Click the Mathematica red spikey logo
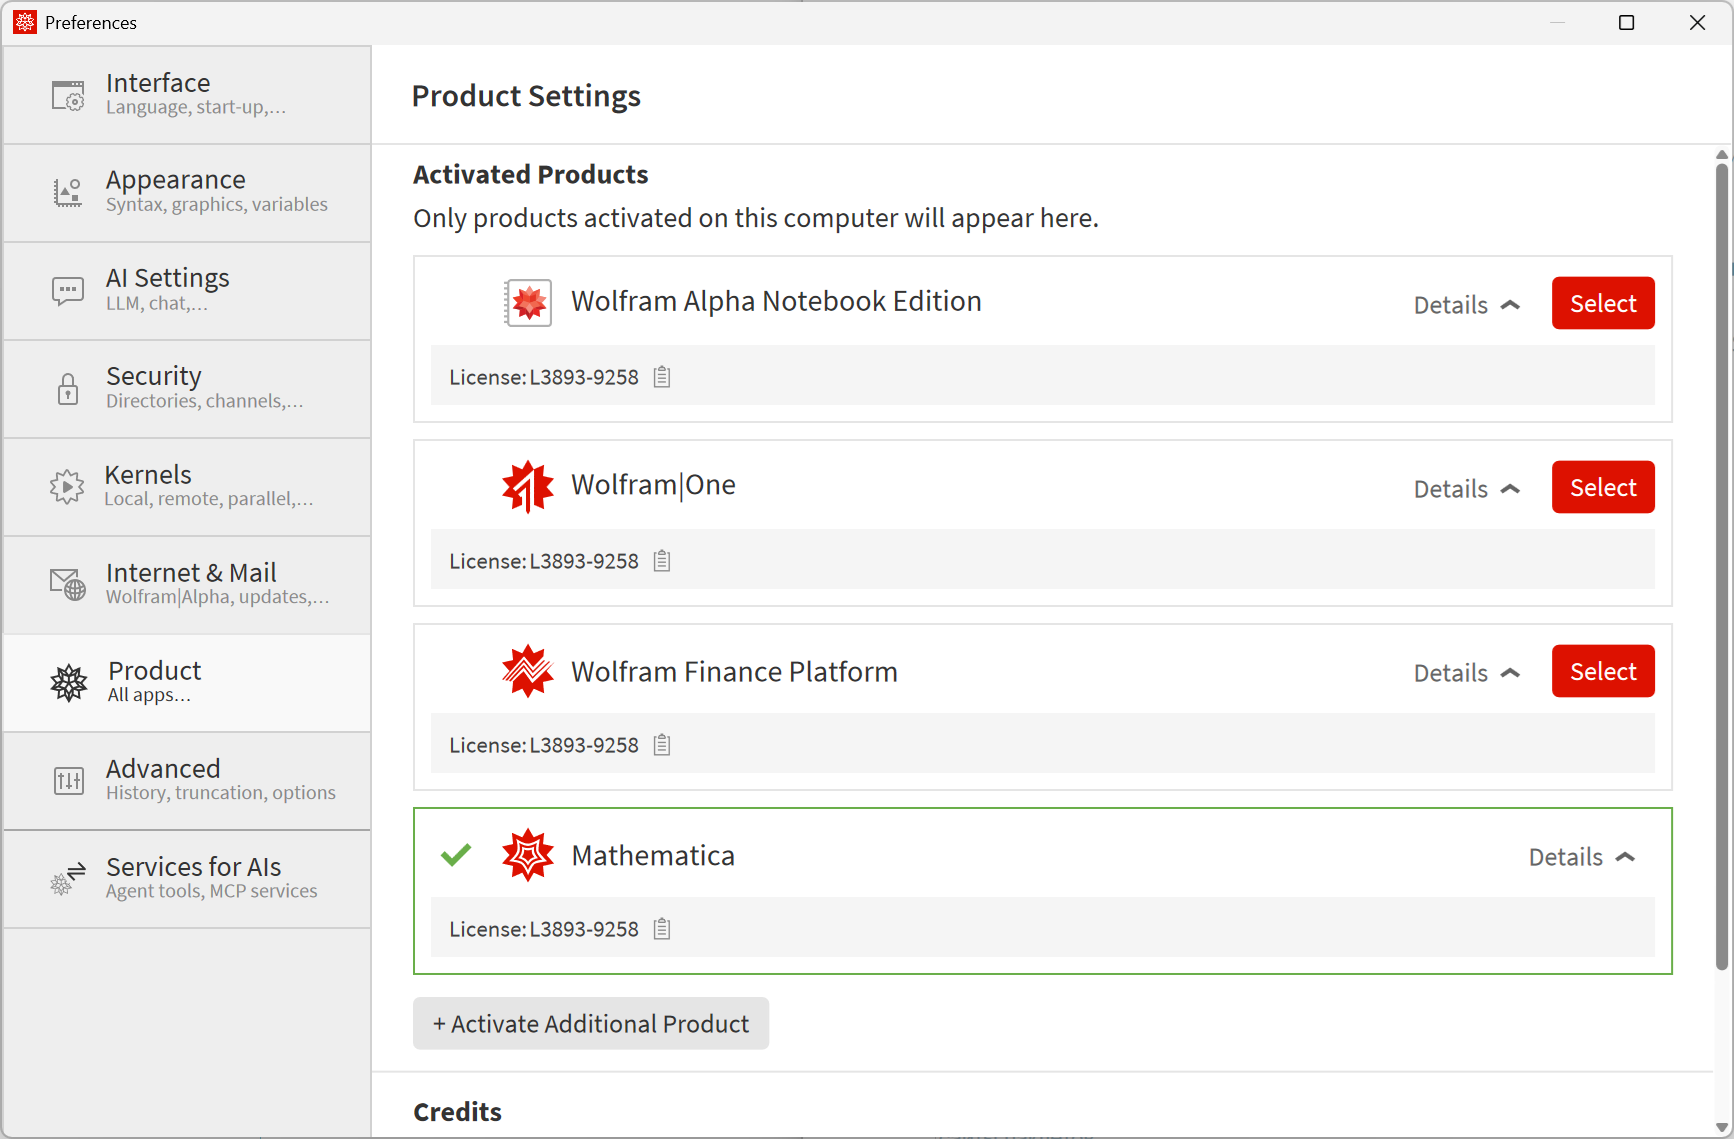 (528, 855)
